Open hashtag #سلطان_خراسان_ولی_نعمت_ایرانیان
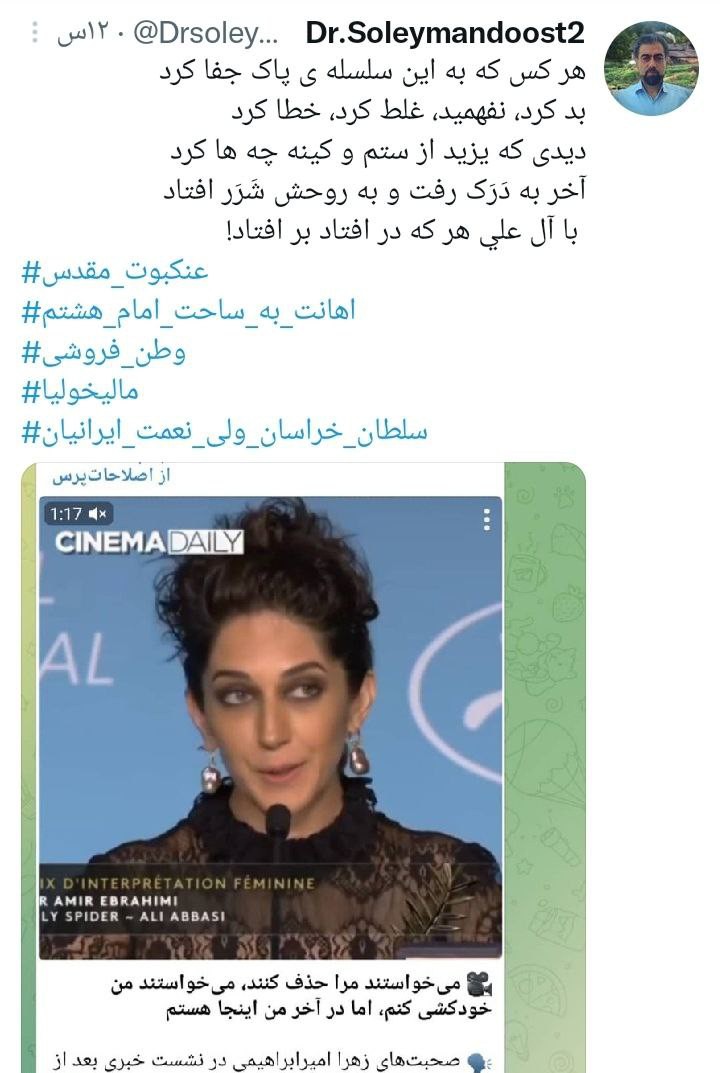The image size is (720, 1073). click(224, 431)
